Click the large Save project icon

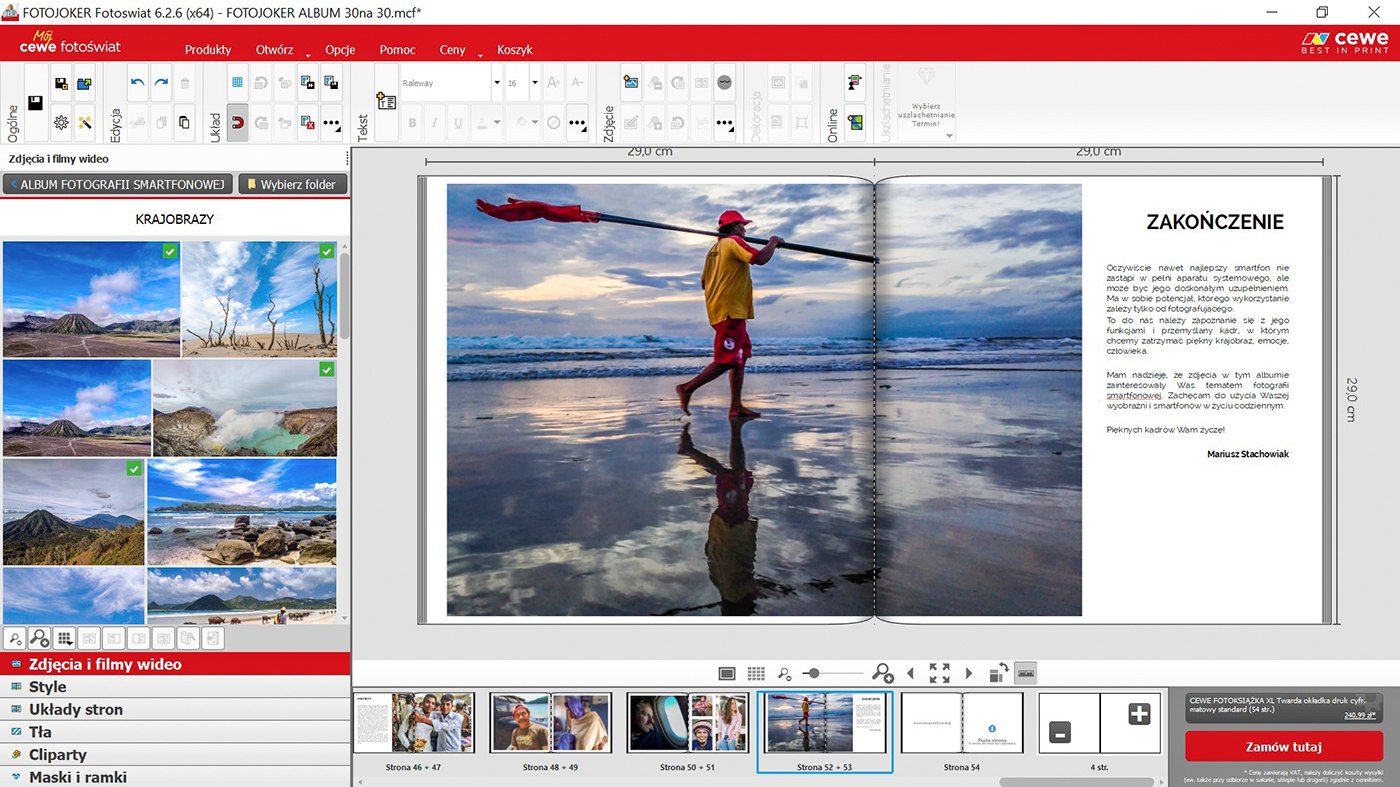(36, 103)
